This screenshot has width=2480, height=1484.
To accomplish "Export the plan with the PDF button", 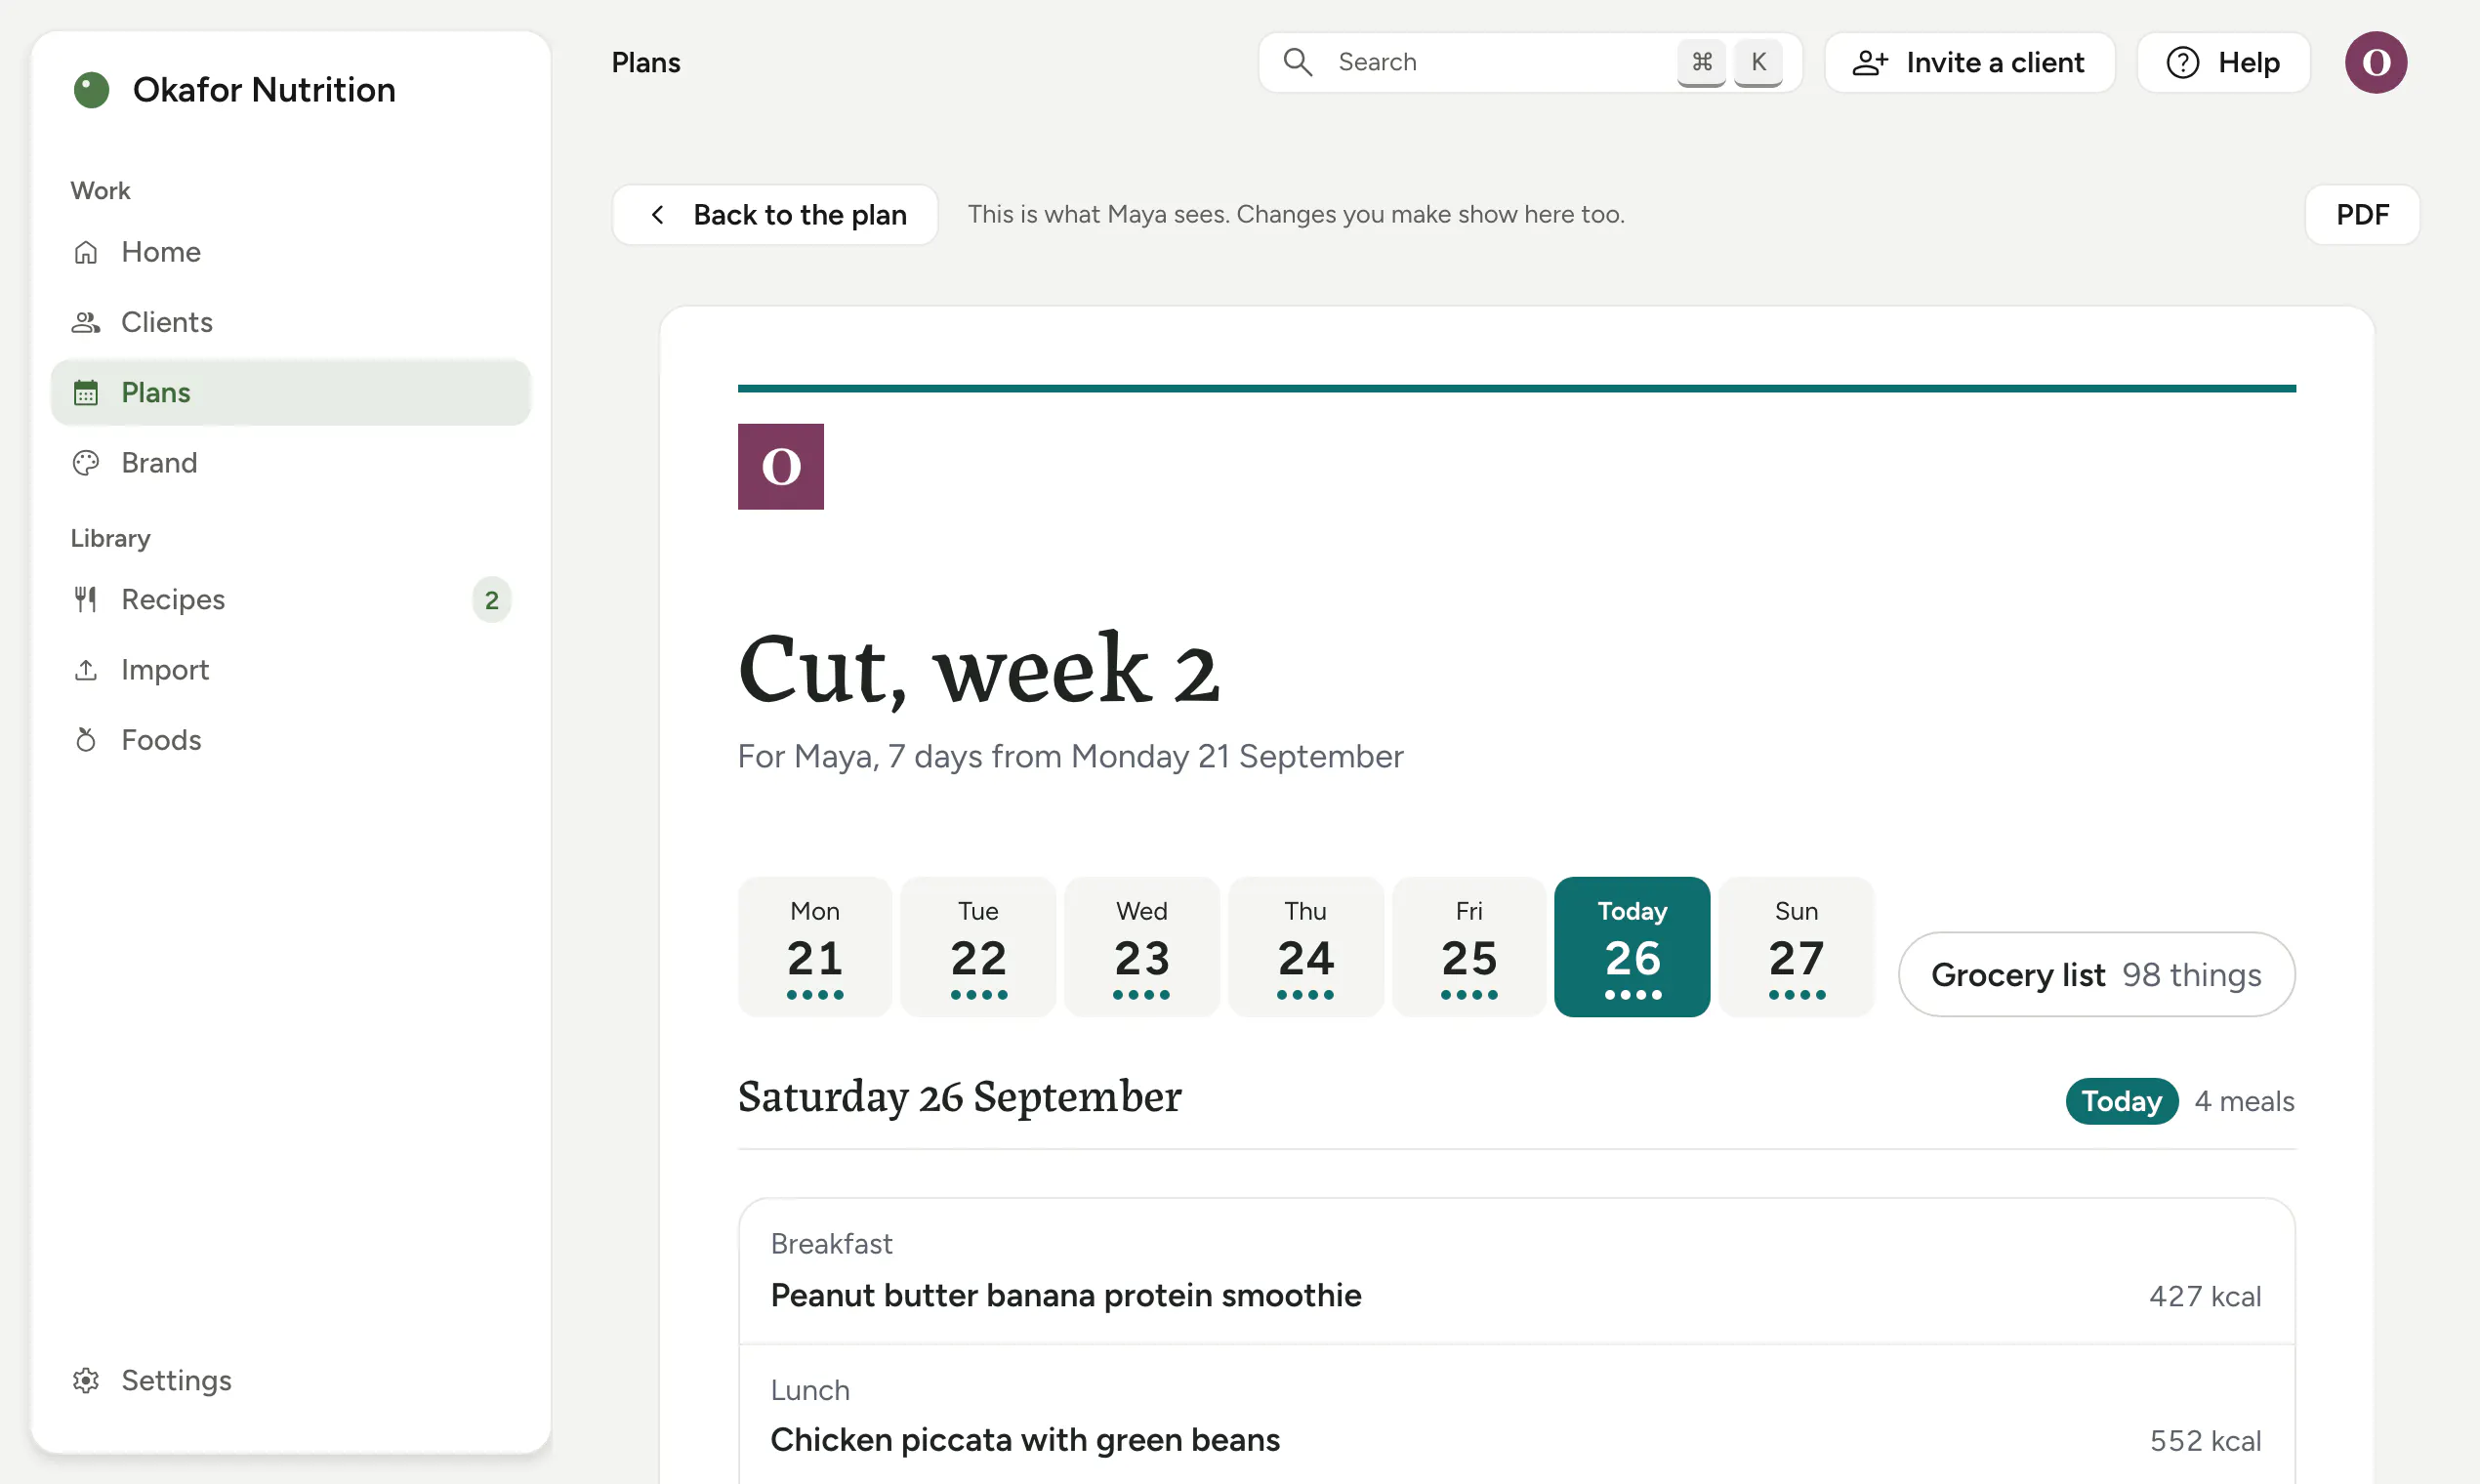I will pos(2362,214).
